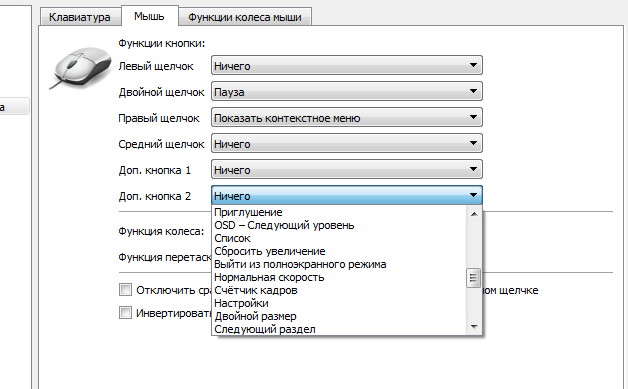Pick Нормальная скорость option
Screen dimensions: 628x389
(339, 277)
